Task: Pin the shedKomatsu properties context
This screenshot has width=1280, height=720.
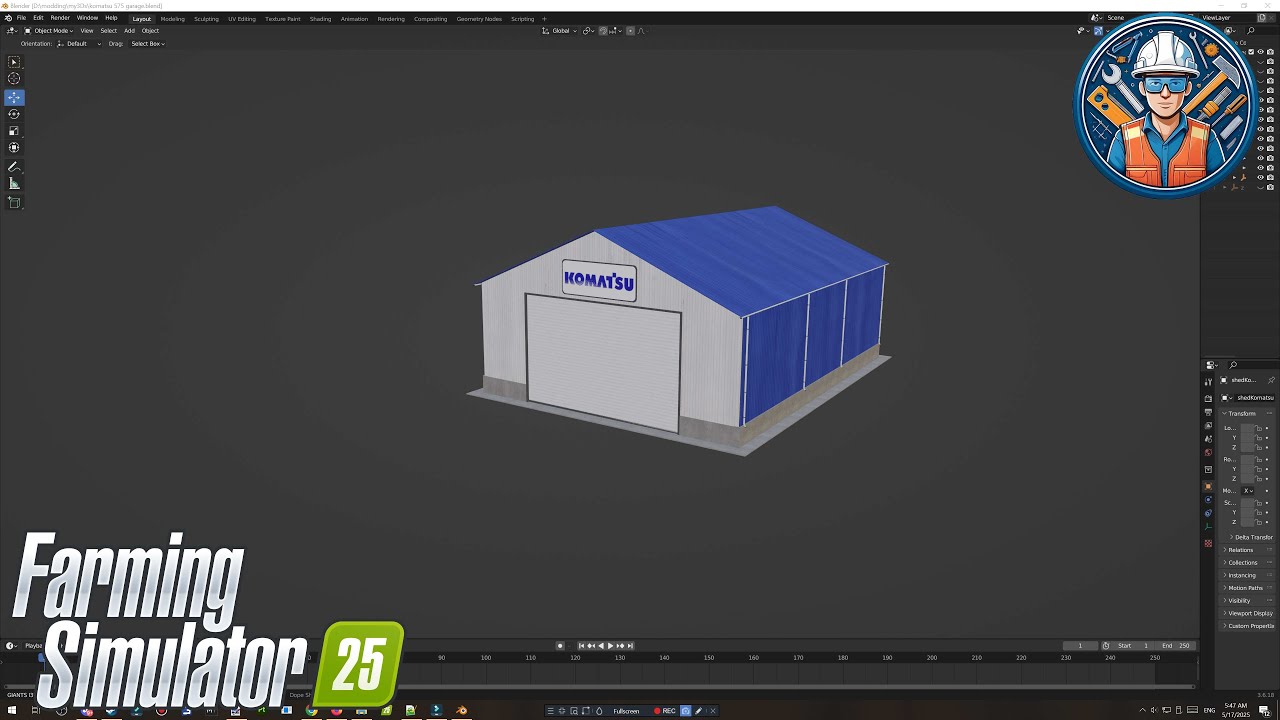Action: (x=1271, y=380)
